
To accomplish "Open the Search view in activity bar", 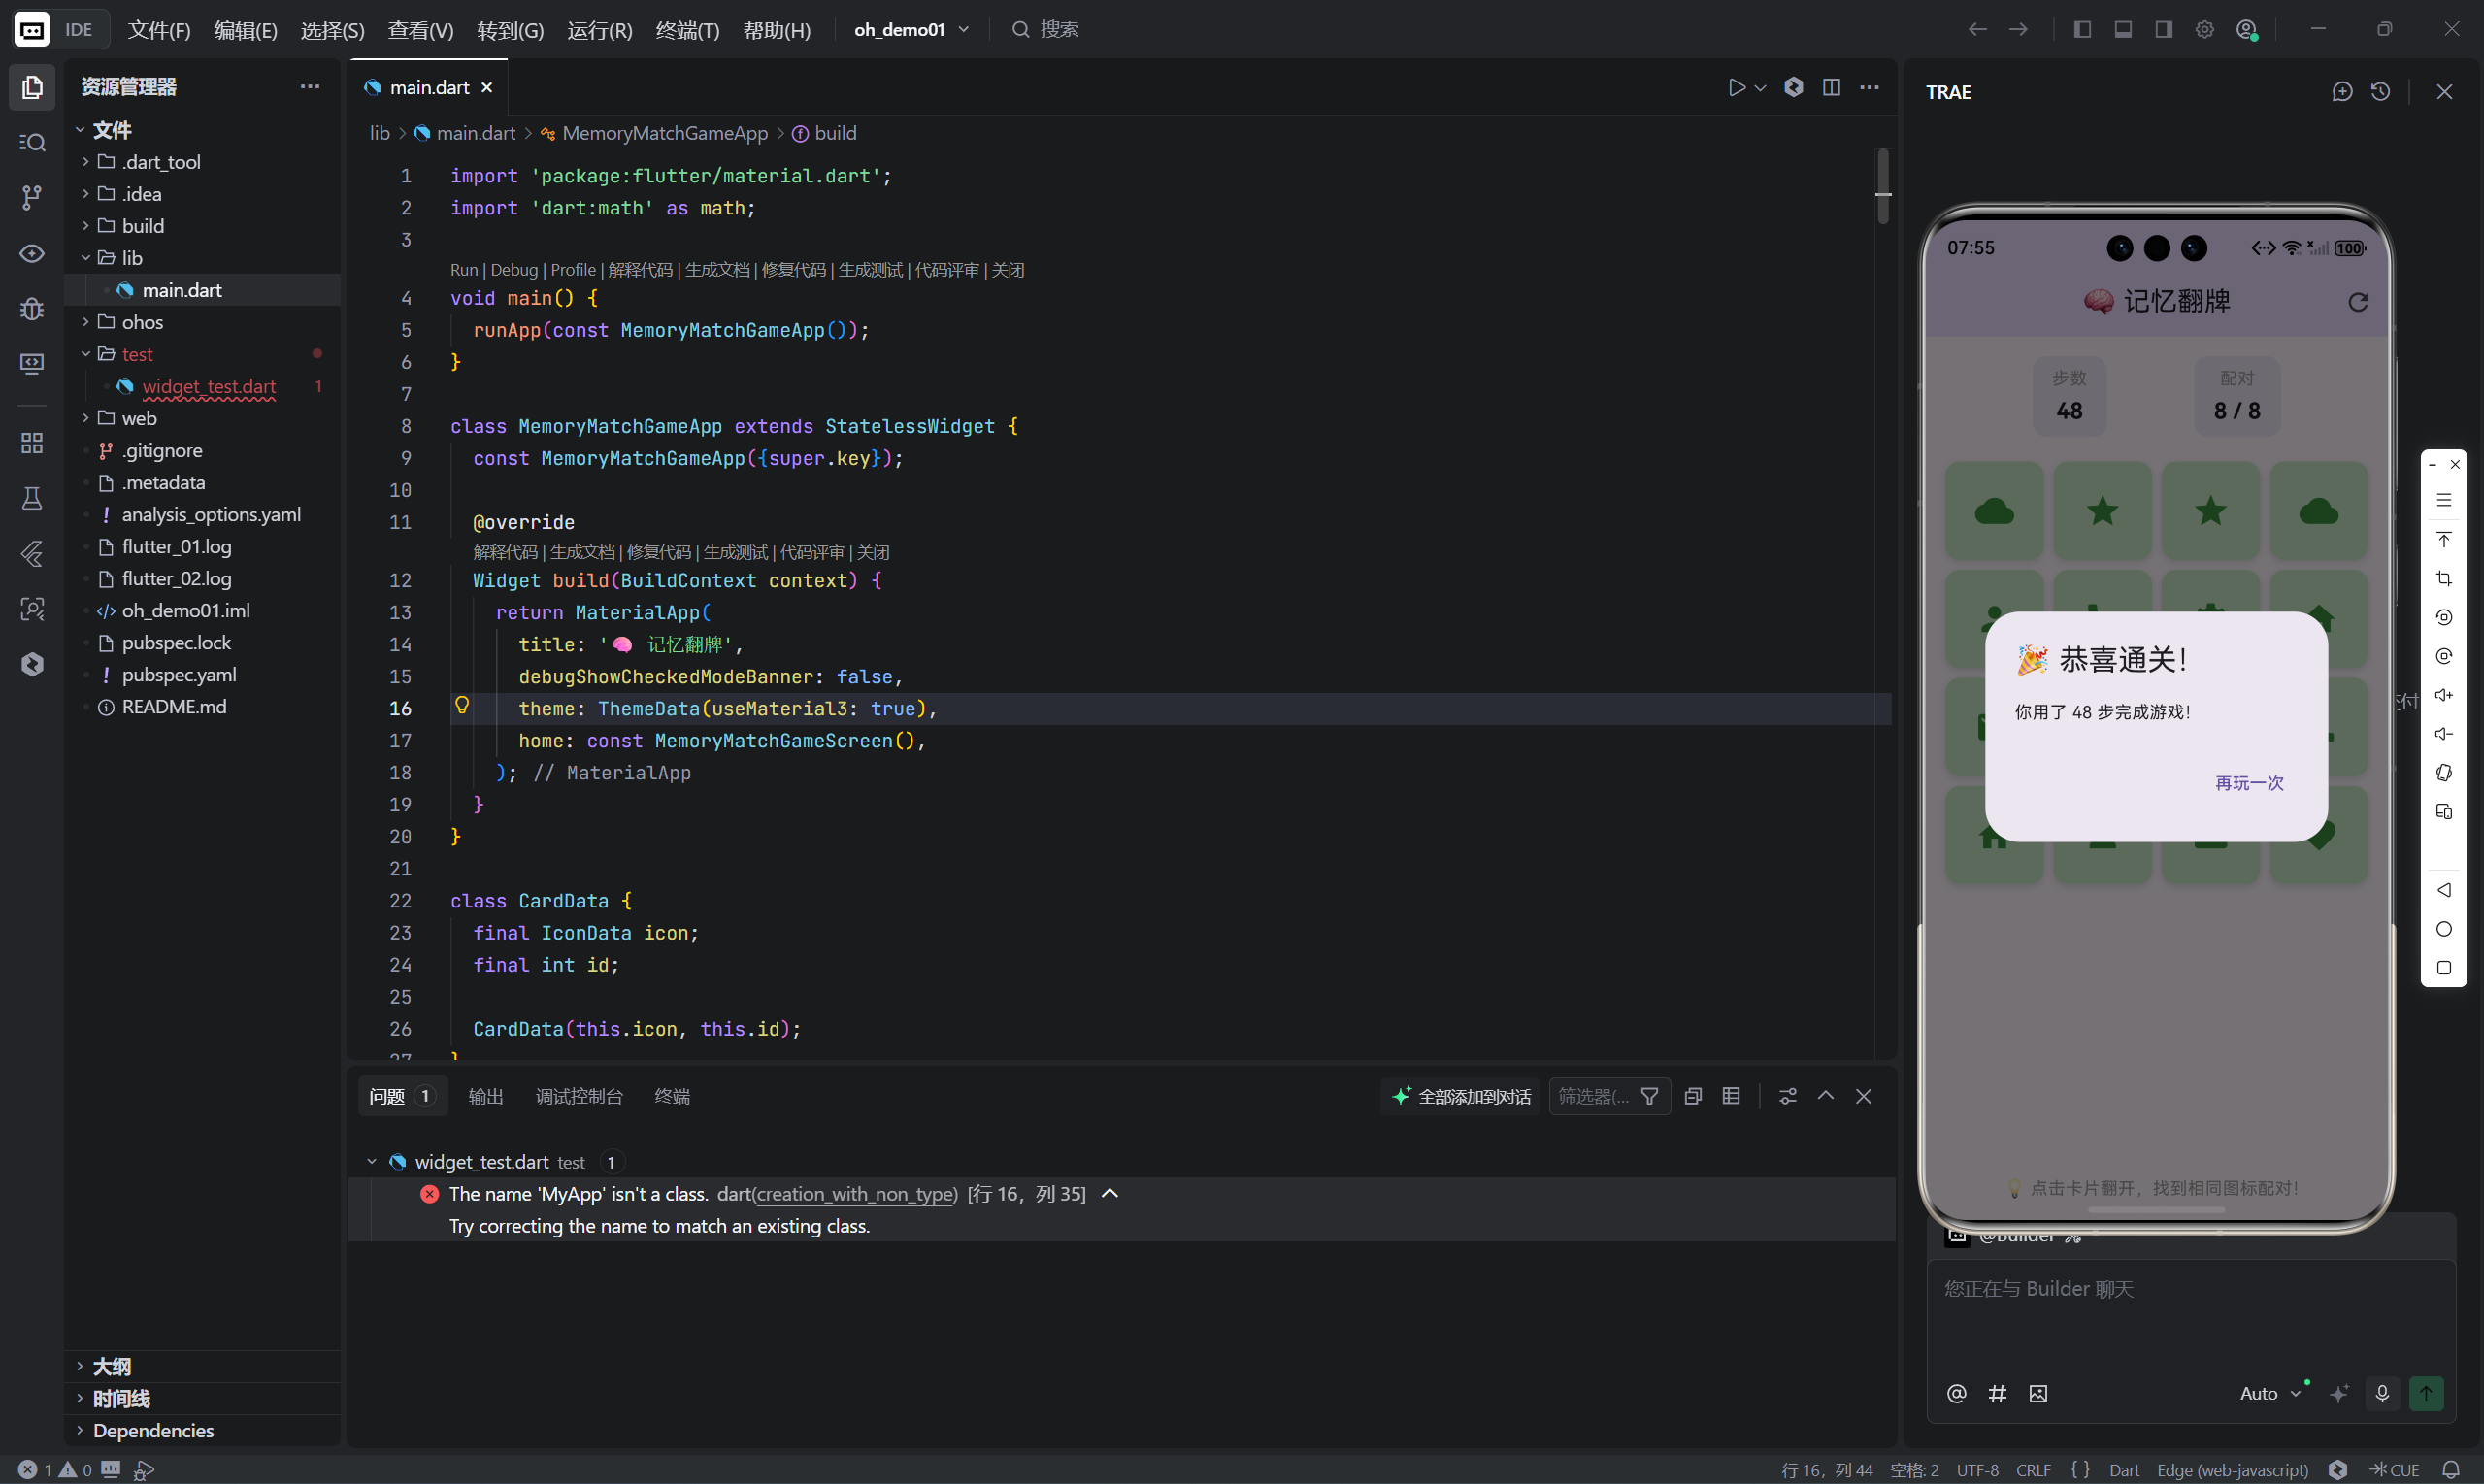I will coord(32,142).
